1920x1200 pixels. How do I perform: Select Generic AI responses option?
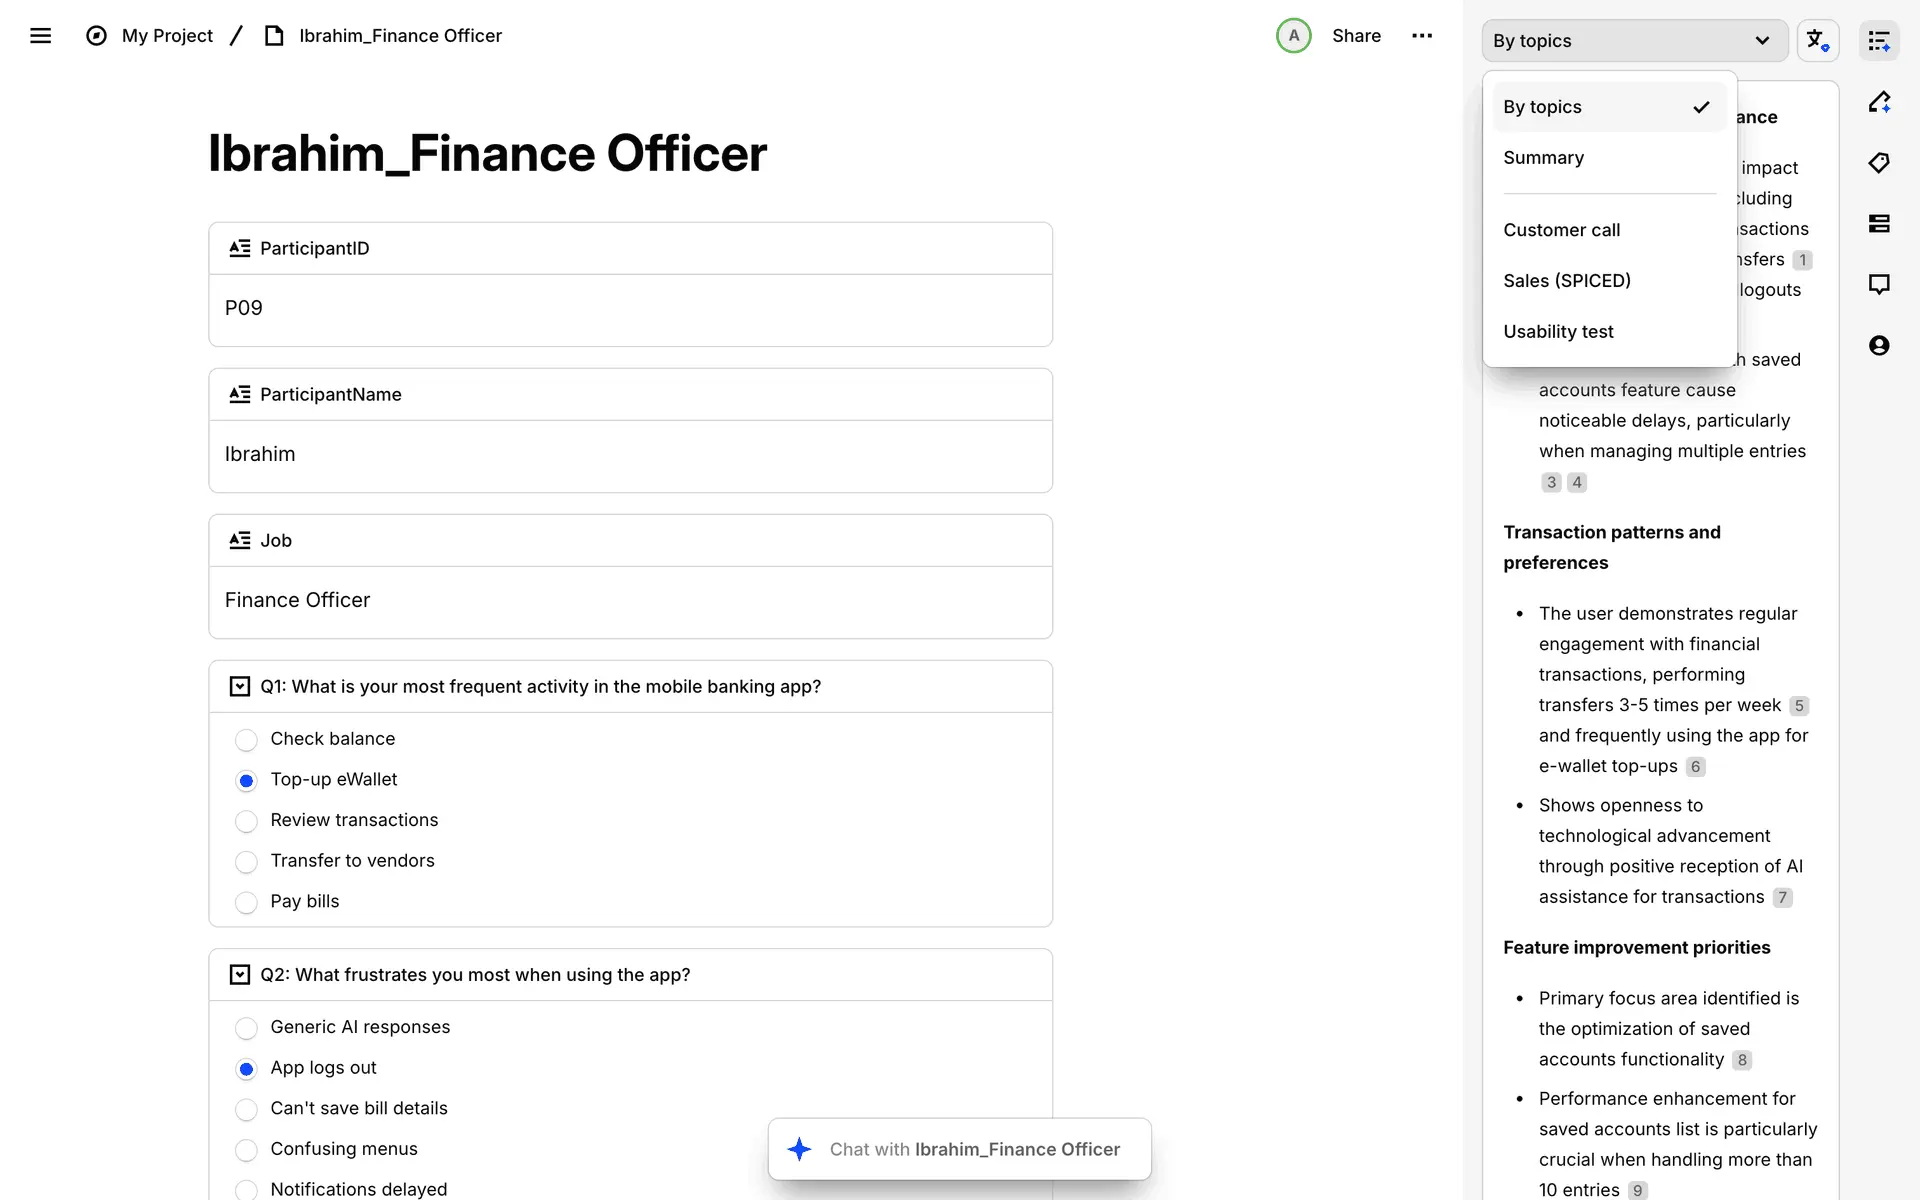tap(246, 1028)
